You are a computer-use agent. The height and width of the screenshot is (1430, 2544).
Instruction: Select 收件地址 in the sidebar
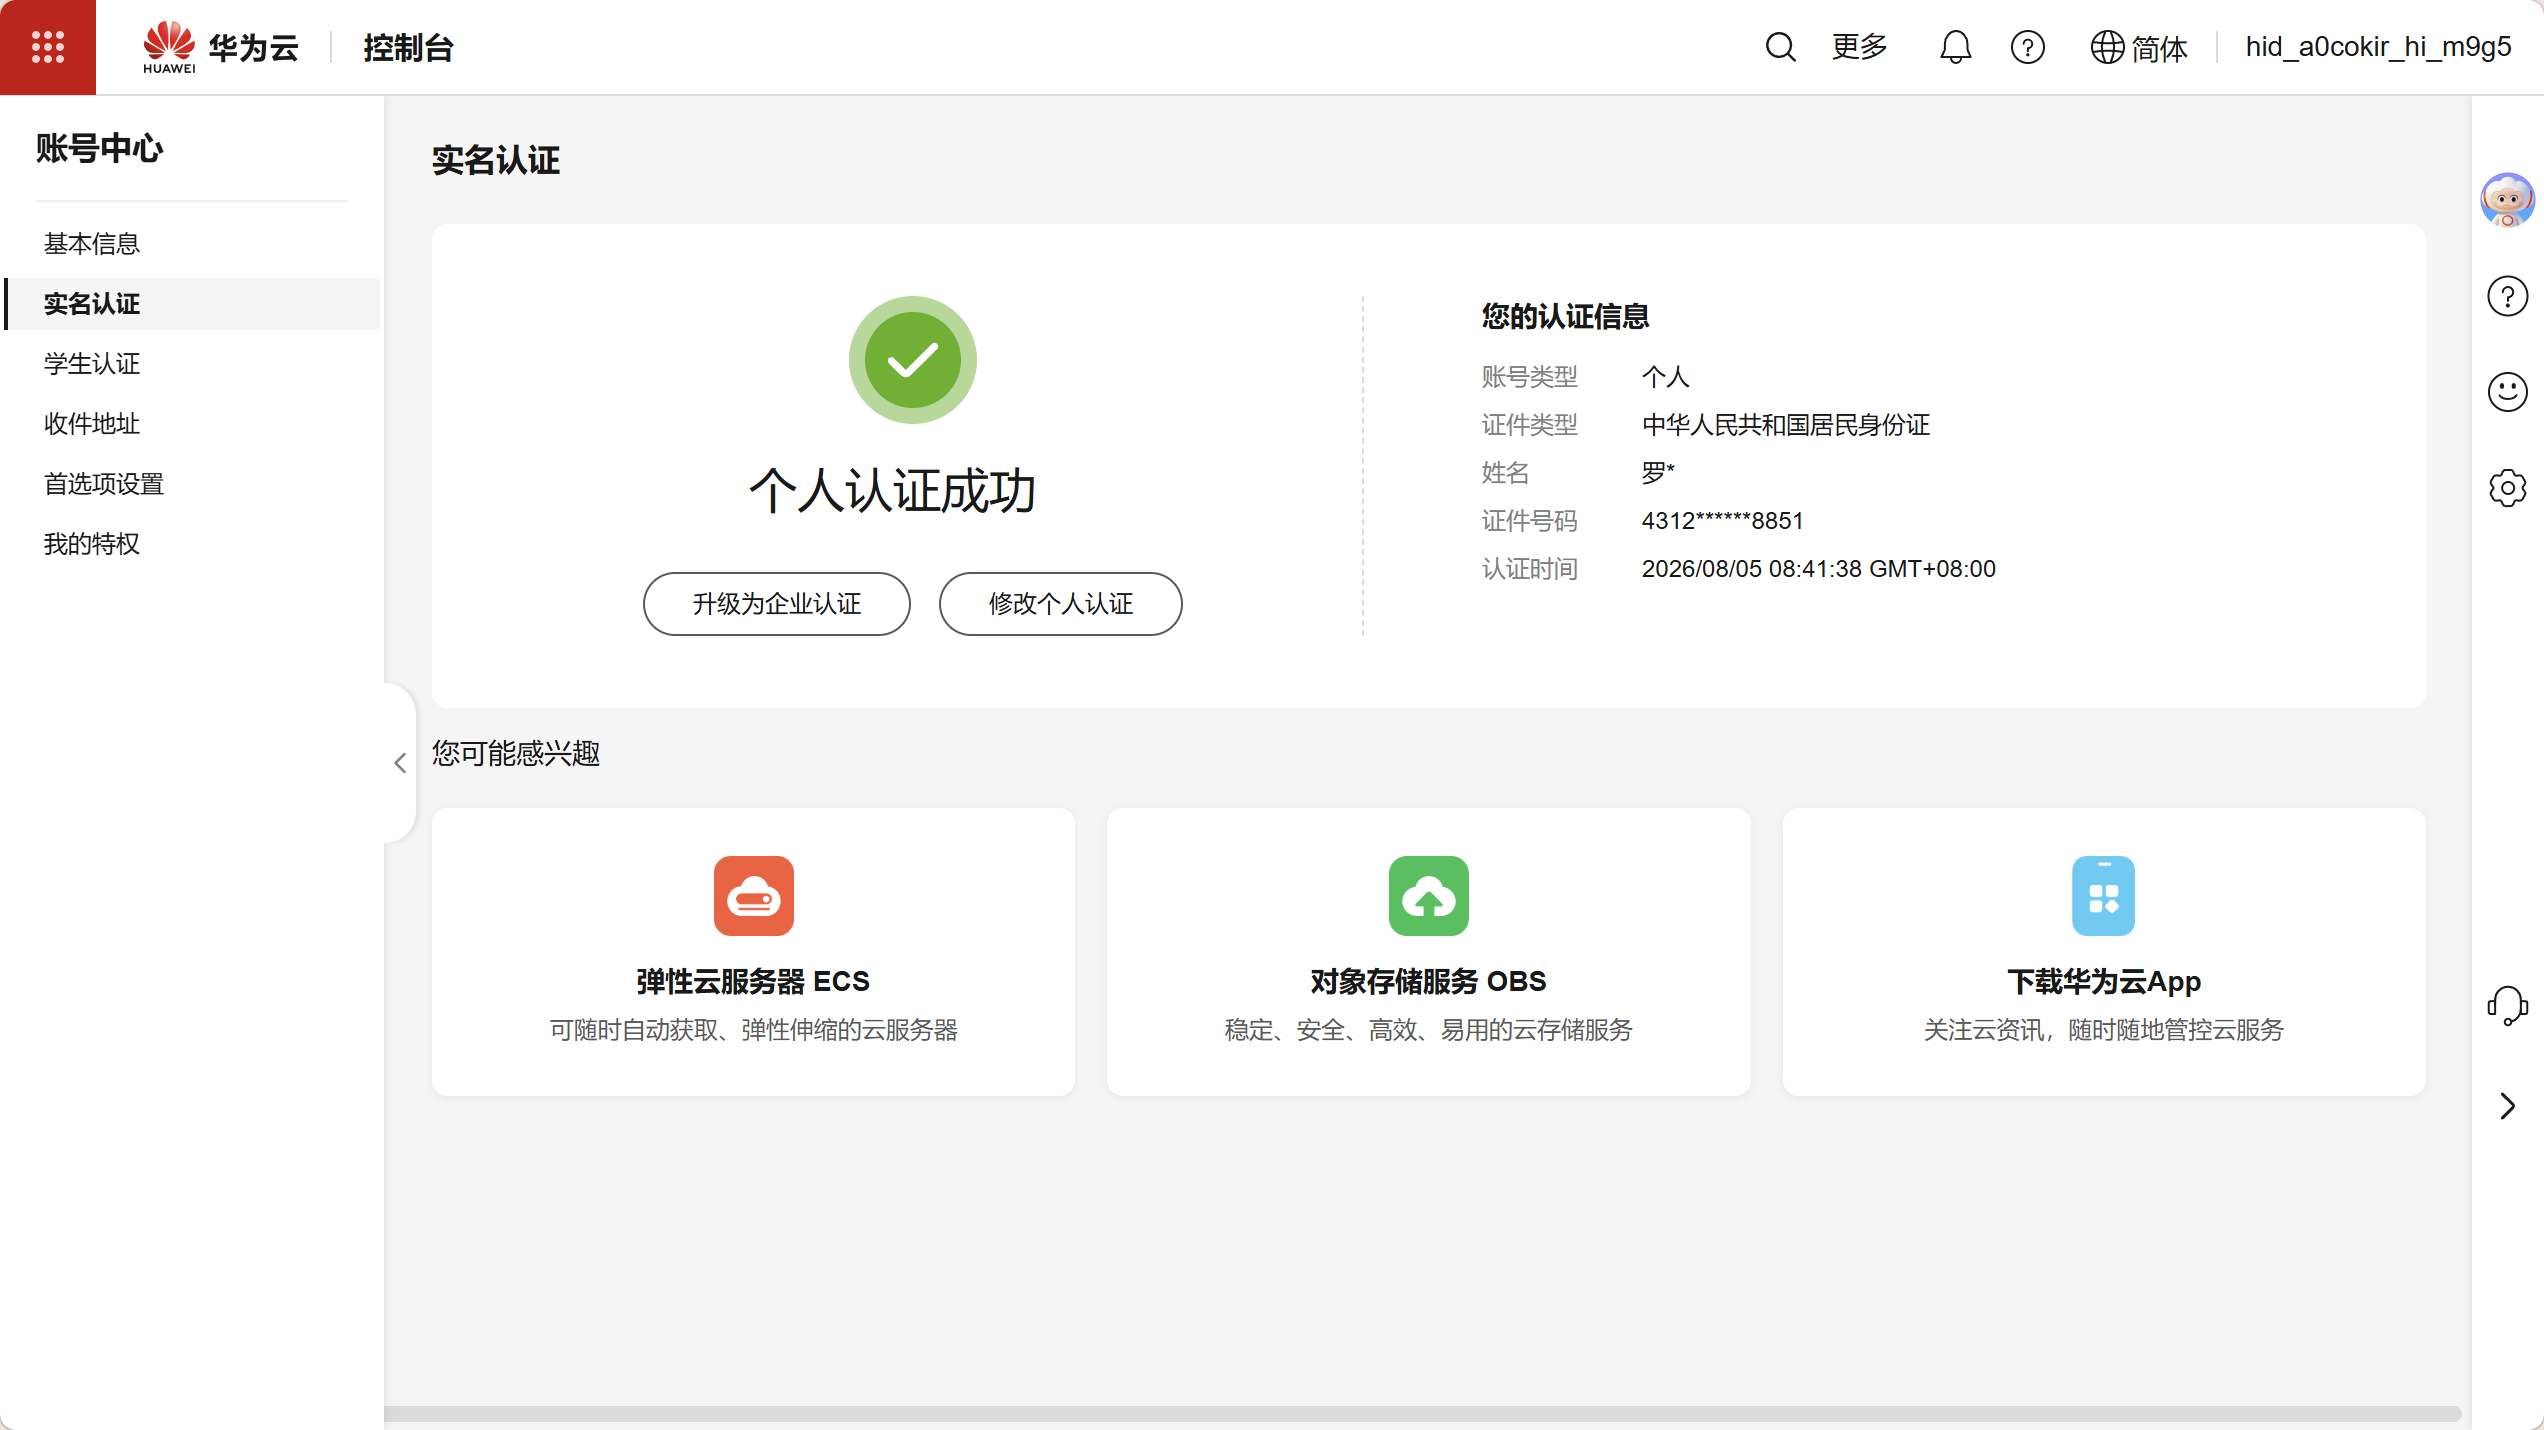click(x=92, y=424)
